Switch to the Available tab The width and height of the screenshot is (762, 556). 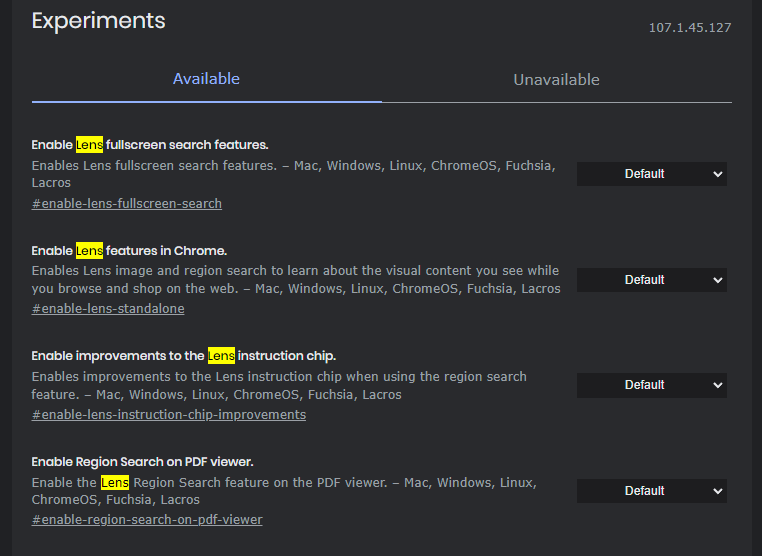(x=206, y=79)
